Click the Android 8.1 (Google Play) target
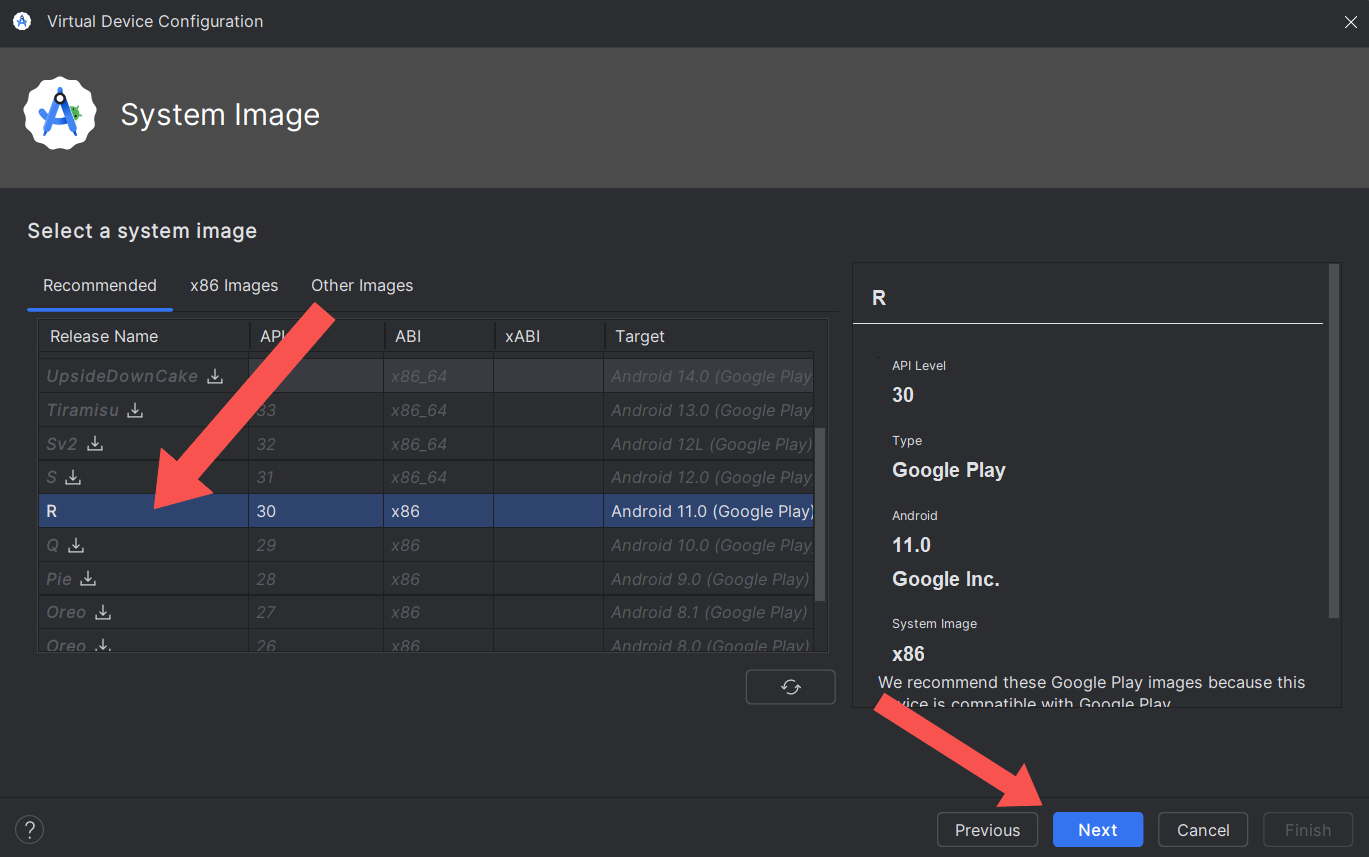1369x857 pixels. click(x=710, y=612)
